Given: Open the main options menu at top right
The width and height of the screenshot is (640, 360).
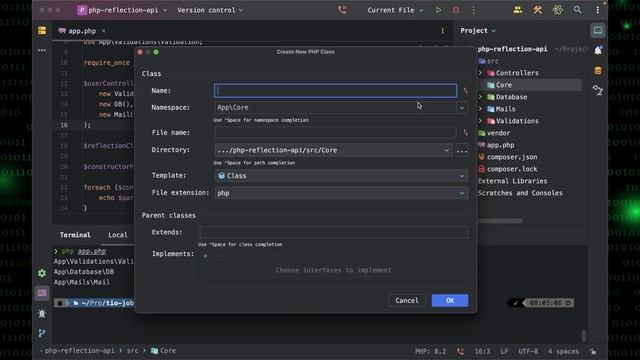Looking at the screenshot, I should (598, 10).
